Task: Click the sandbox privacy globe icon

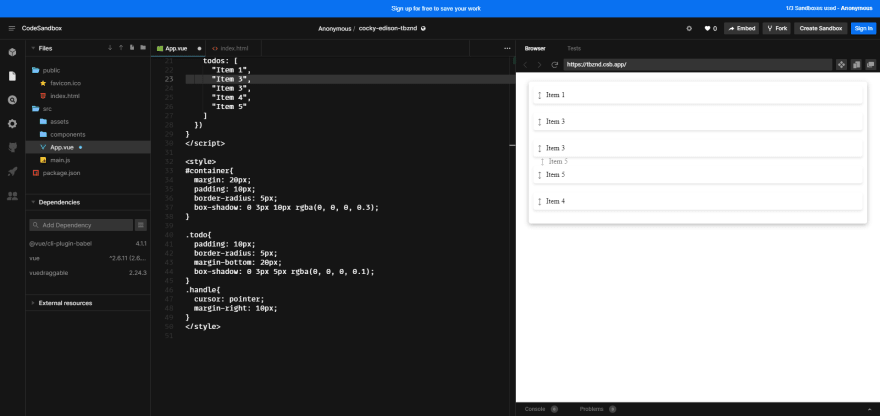Action: [x=423, y=28]
